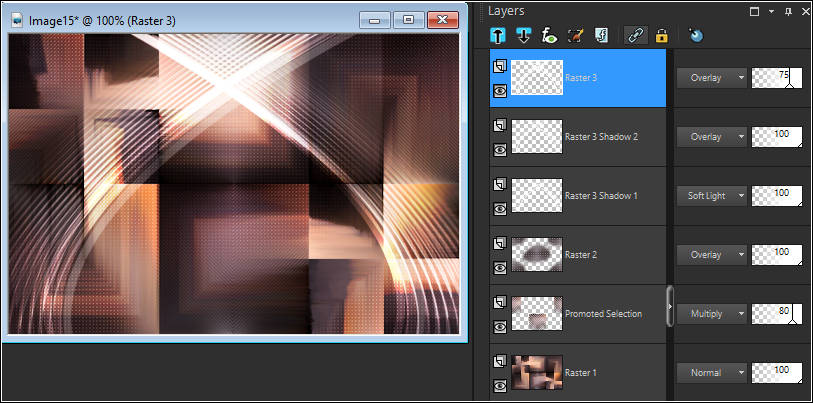
Task: Click the layer type icon on Promoted Selection
Action: [x=499, y=302]
